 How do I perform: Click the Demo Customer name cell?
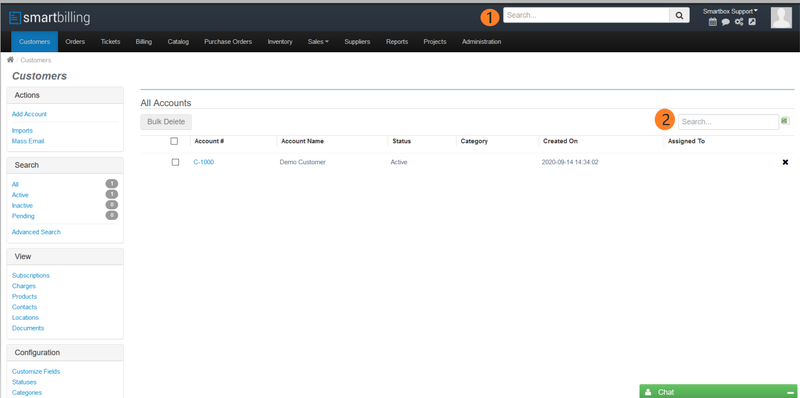[303, 162]
